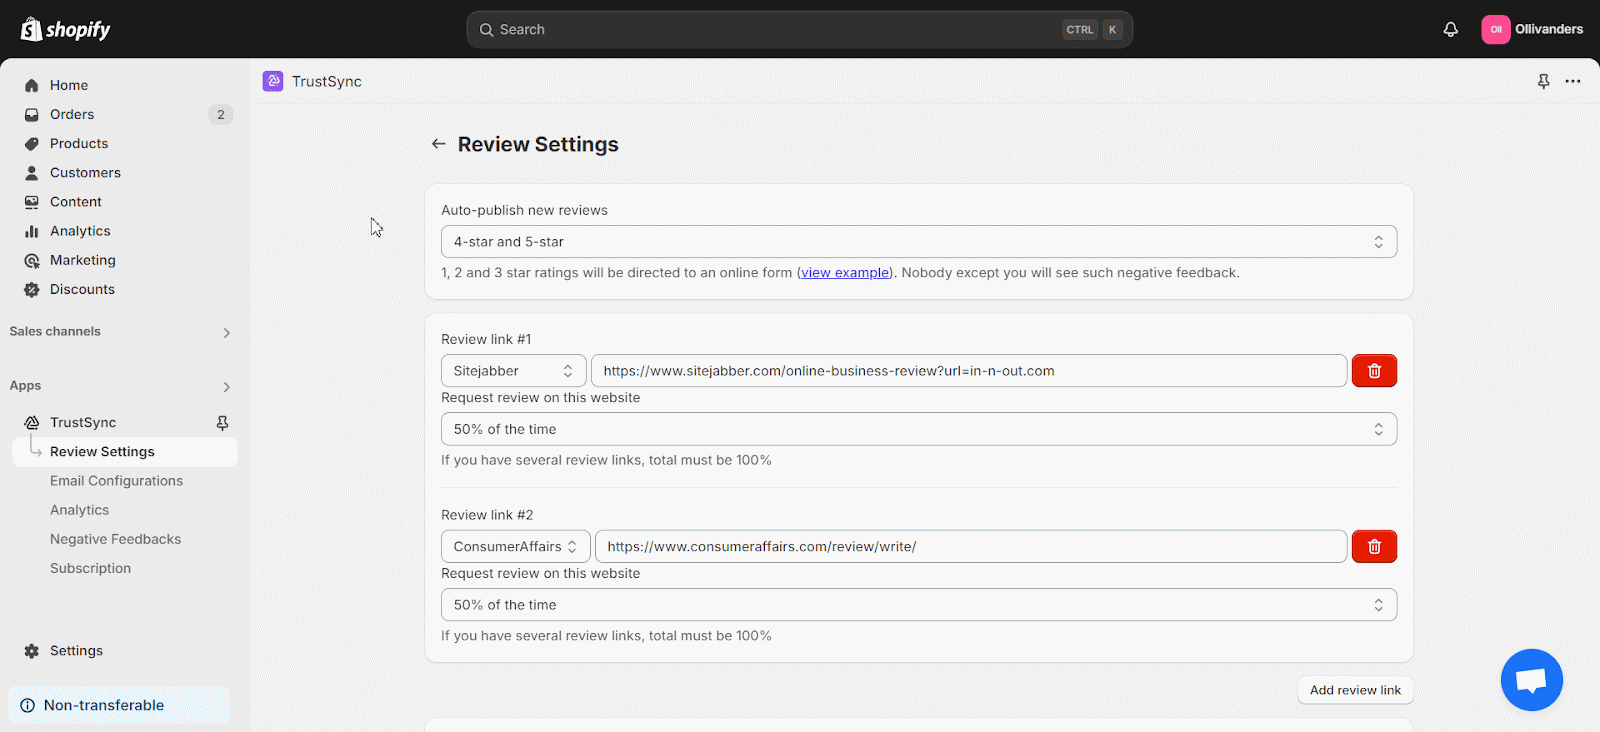Click the ConsumerAffairs URL input field
The width and height of the screenshot is (1600, 732).
tap(971, 546)
